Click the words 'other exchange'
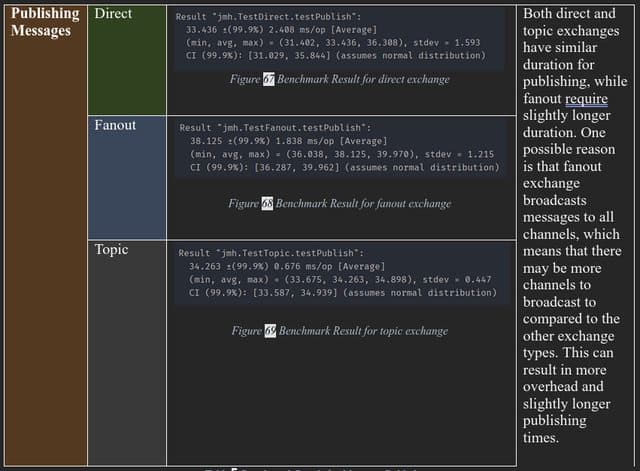This screenshot has height=471, width=640. 569,336
